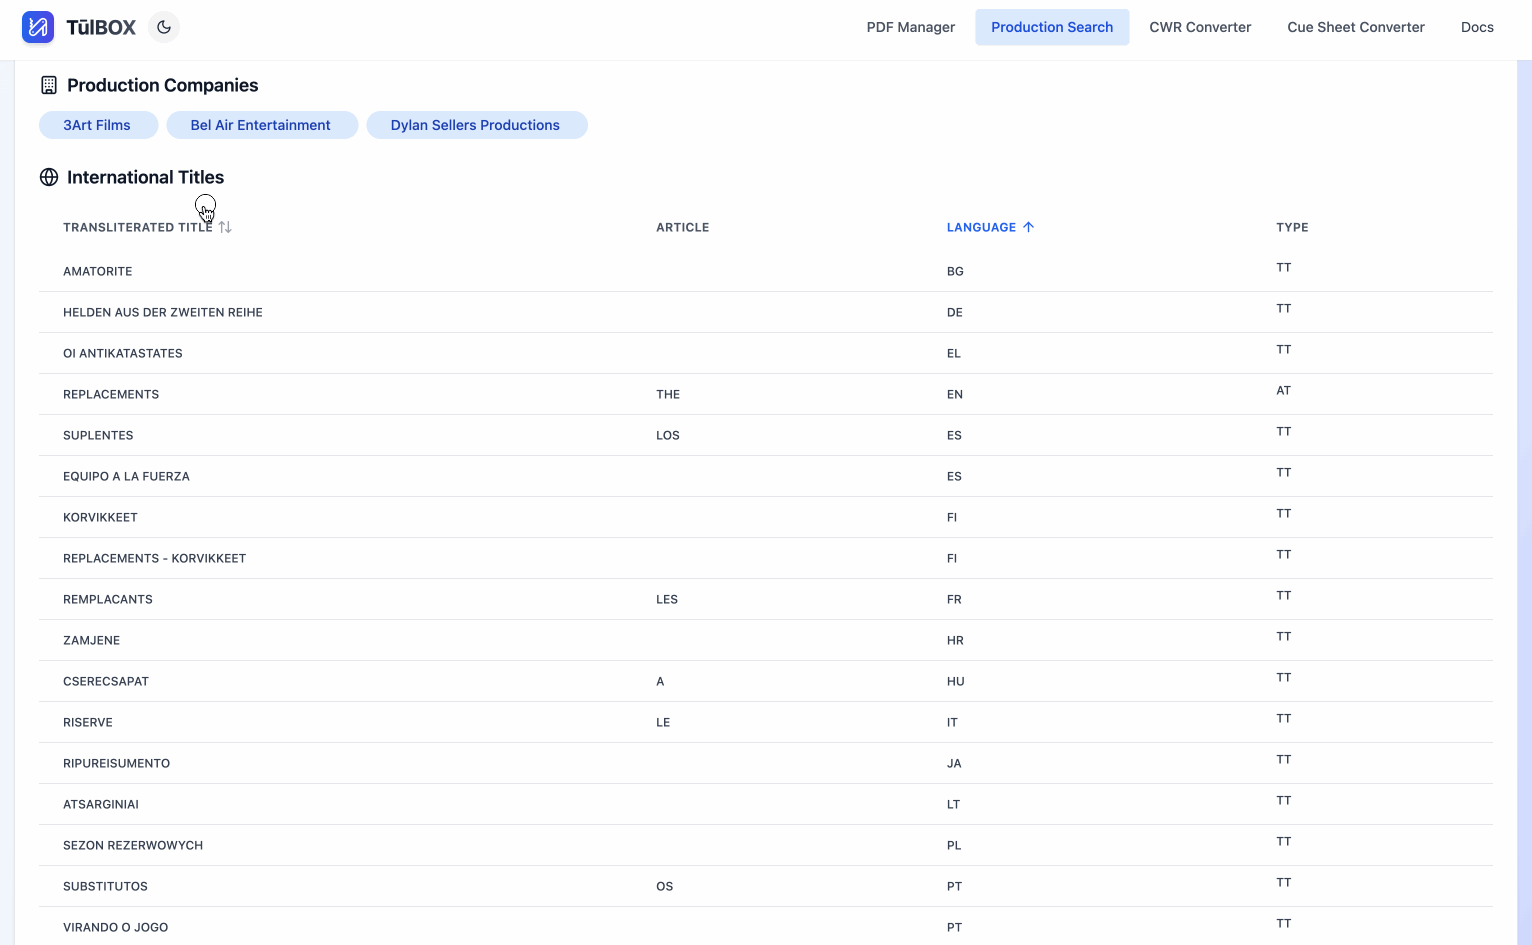This screenshot has height=945, width=1532.
Task: Click the sort arrows icon after TRANSLITERATED TITLE
Action: 225,226
